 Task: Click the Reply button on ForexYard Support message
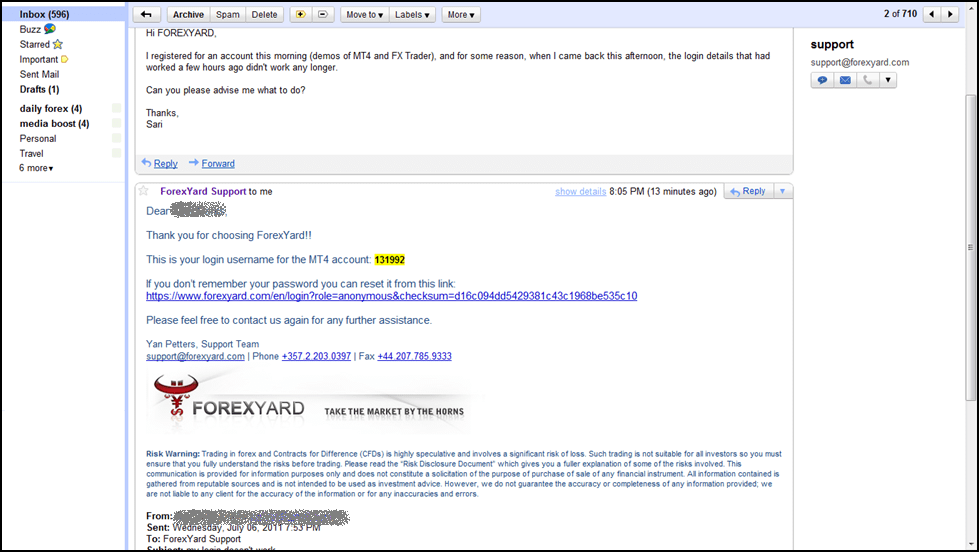coord(748,191)
